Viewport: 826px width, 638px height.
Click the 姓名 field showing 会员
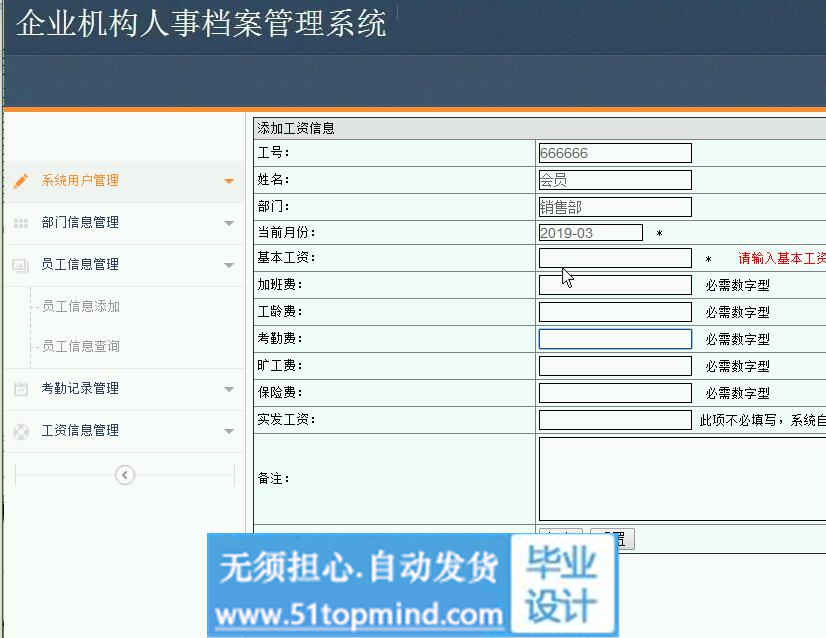coord(615,180)
